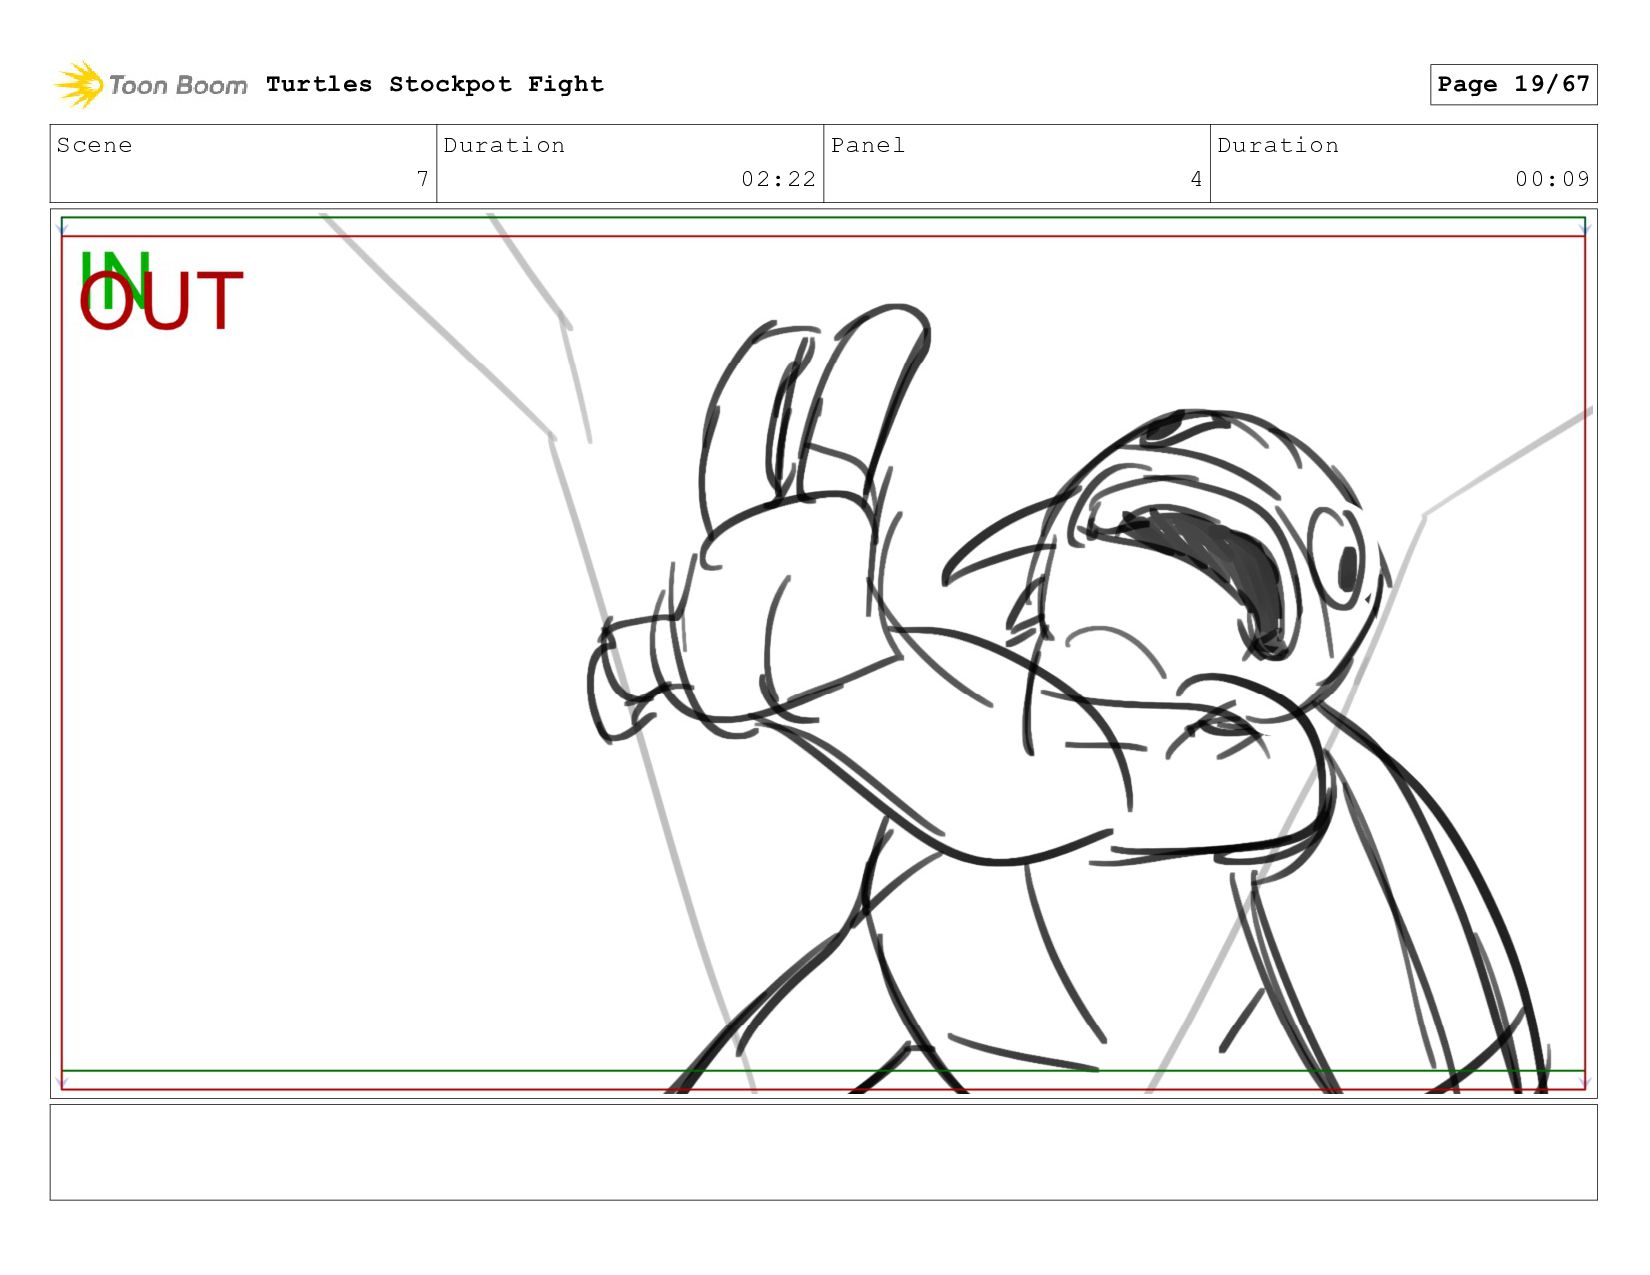This screenshot has height=1275, width=1650.
Task: Select the title 'Turtles Stockpot Fight'
Action: coord(435,84)
